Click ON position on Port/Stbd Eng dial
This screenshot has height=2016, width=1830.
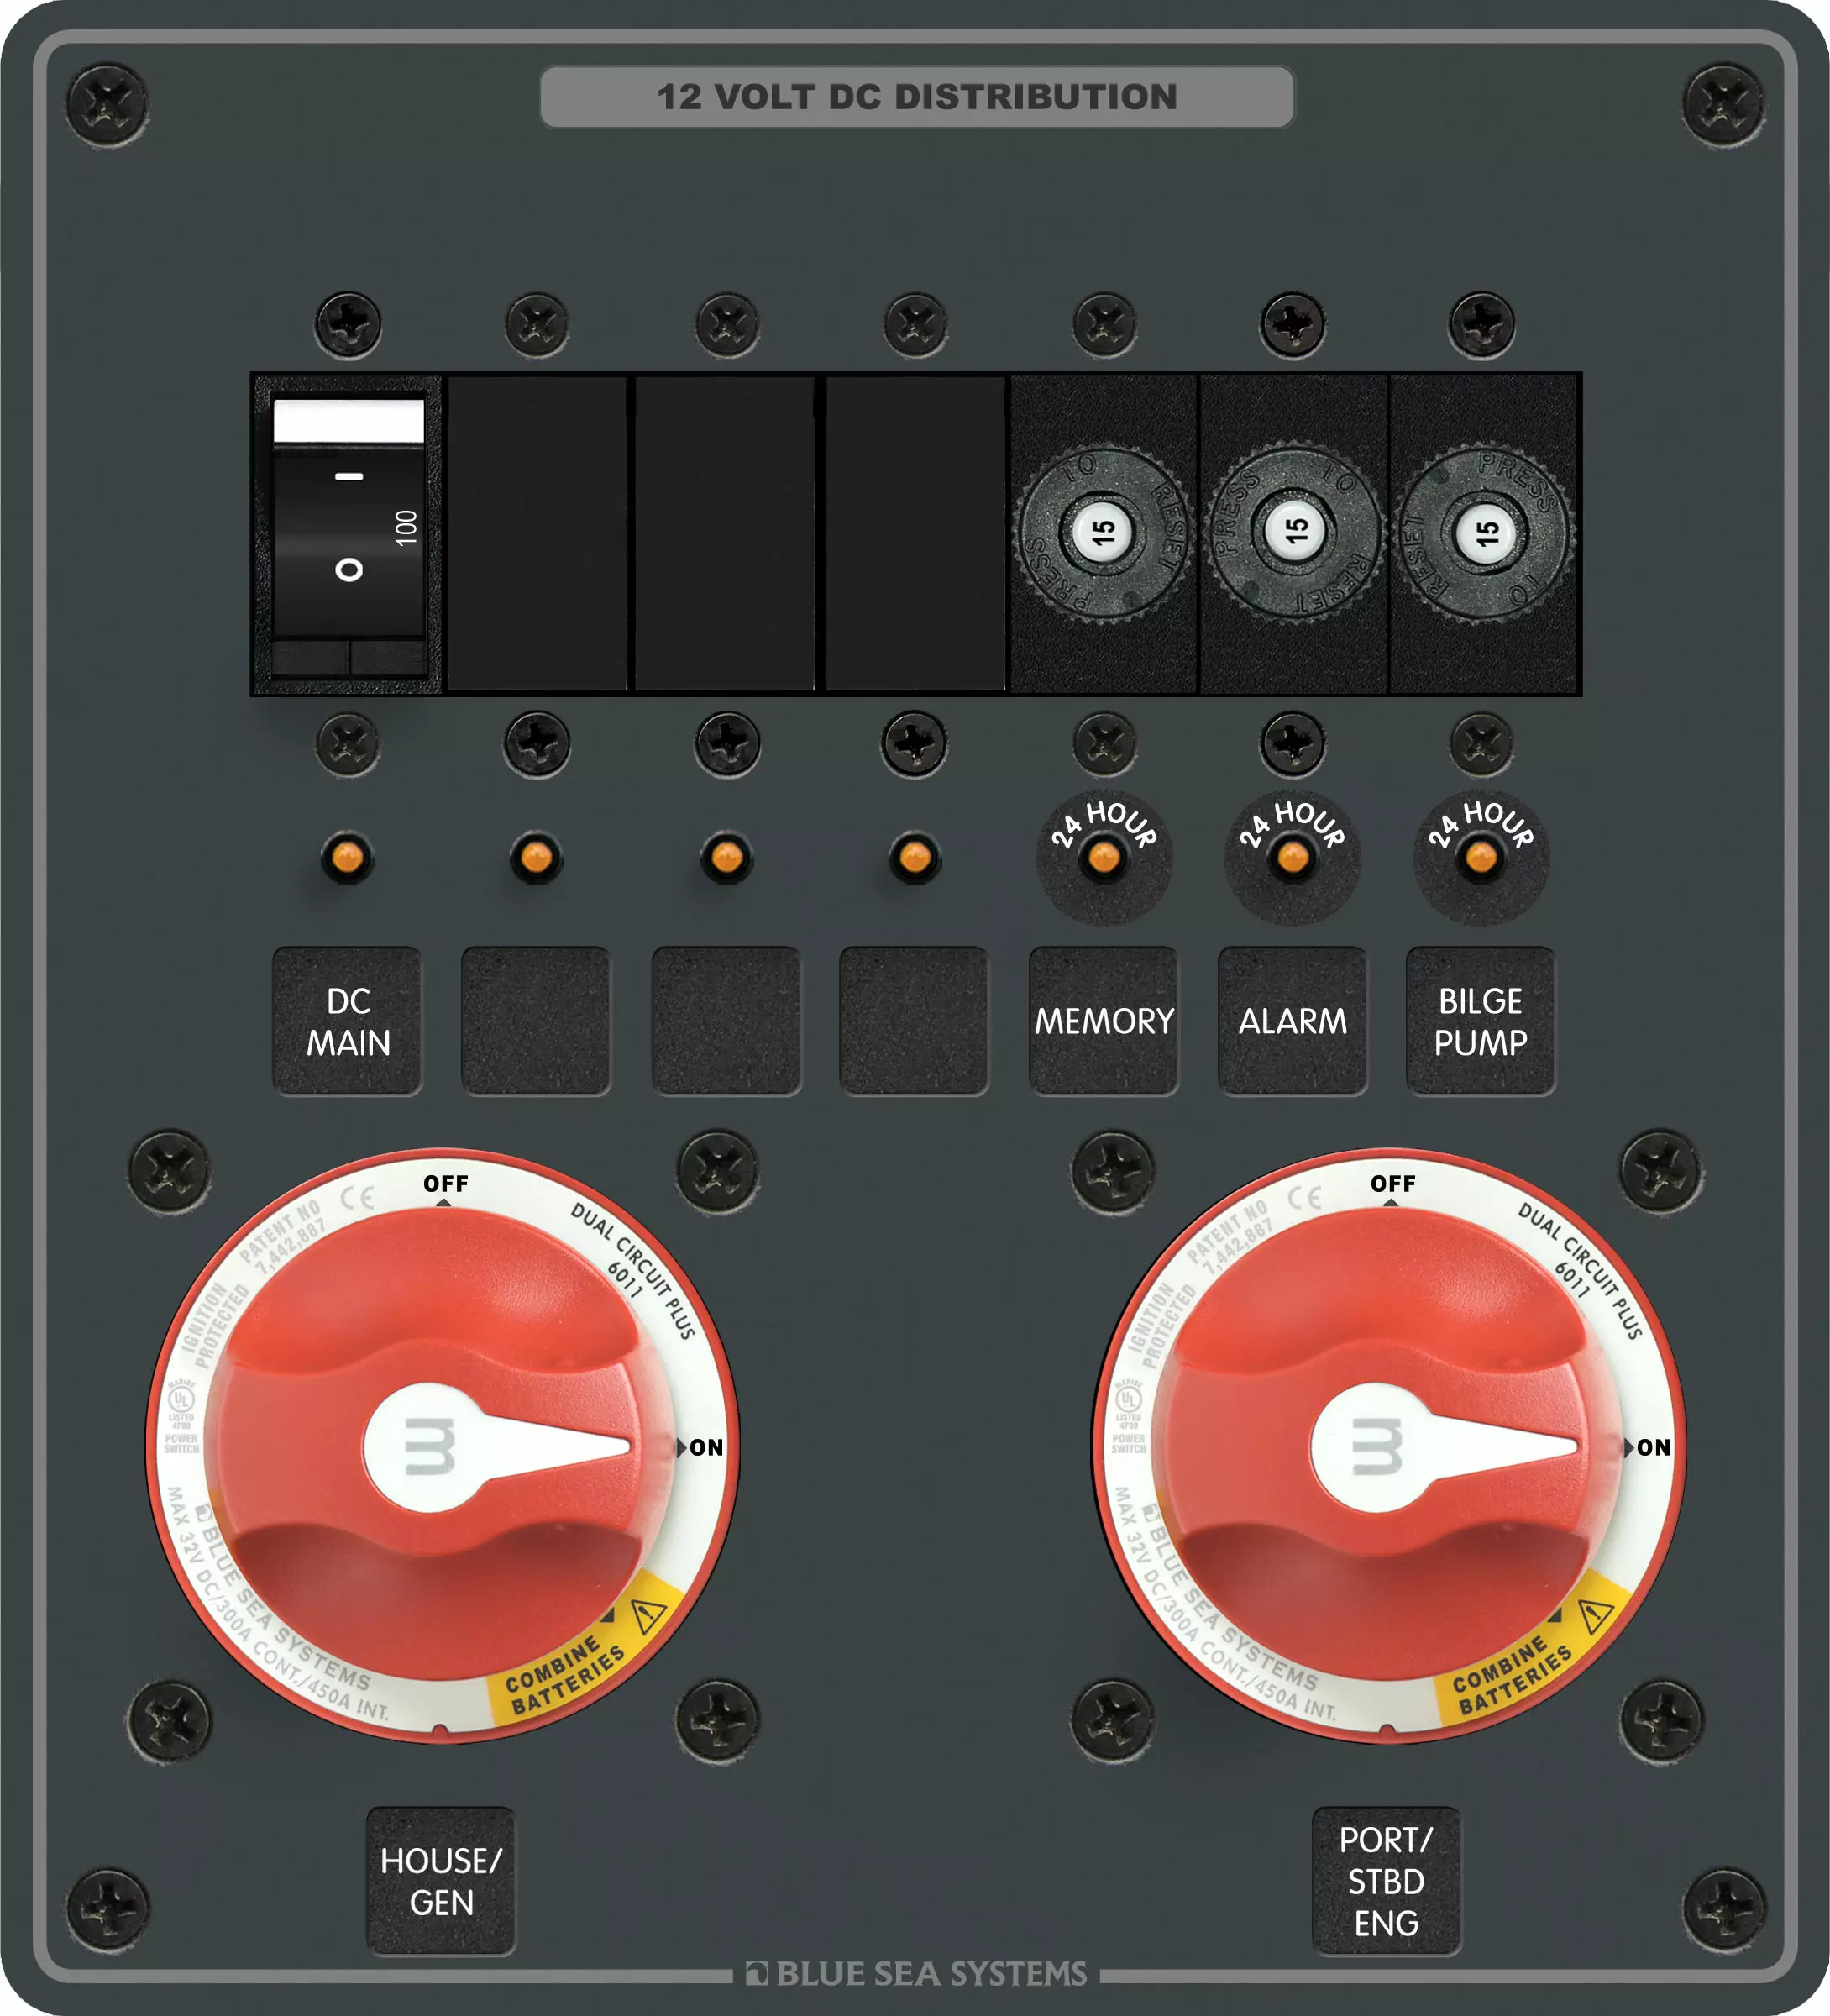point(1652,1447)
